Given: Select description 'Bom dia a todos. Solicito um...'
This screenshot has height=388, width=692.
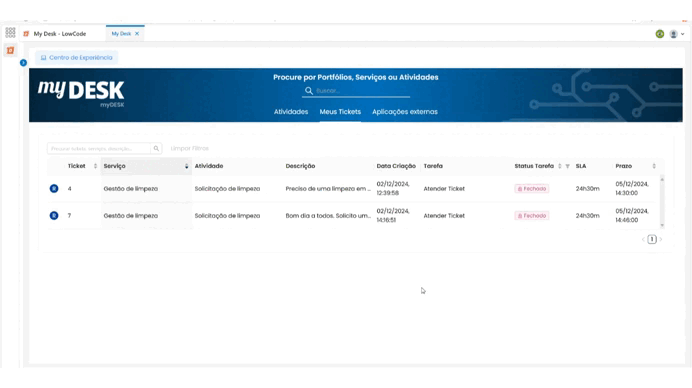Looking at the screenshot, I should [328, 215].
